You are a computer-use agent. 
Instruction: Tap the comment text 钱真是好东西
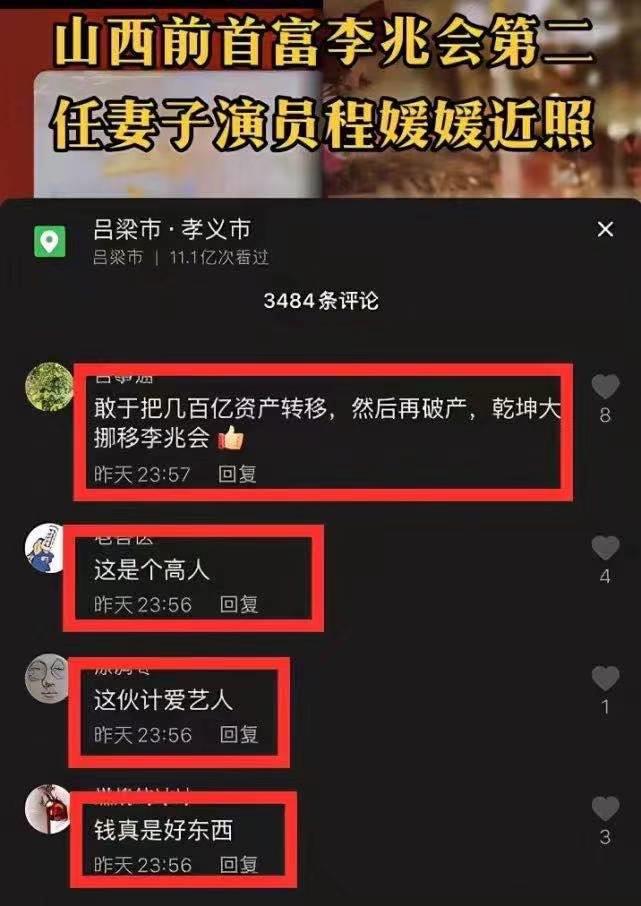[x=163, y=831]
